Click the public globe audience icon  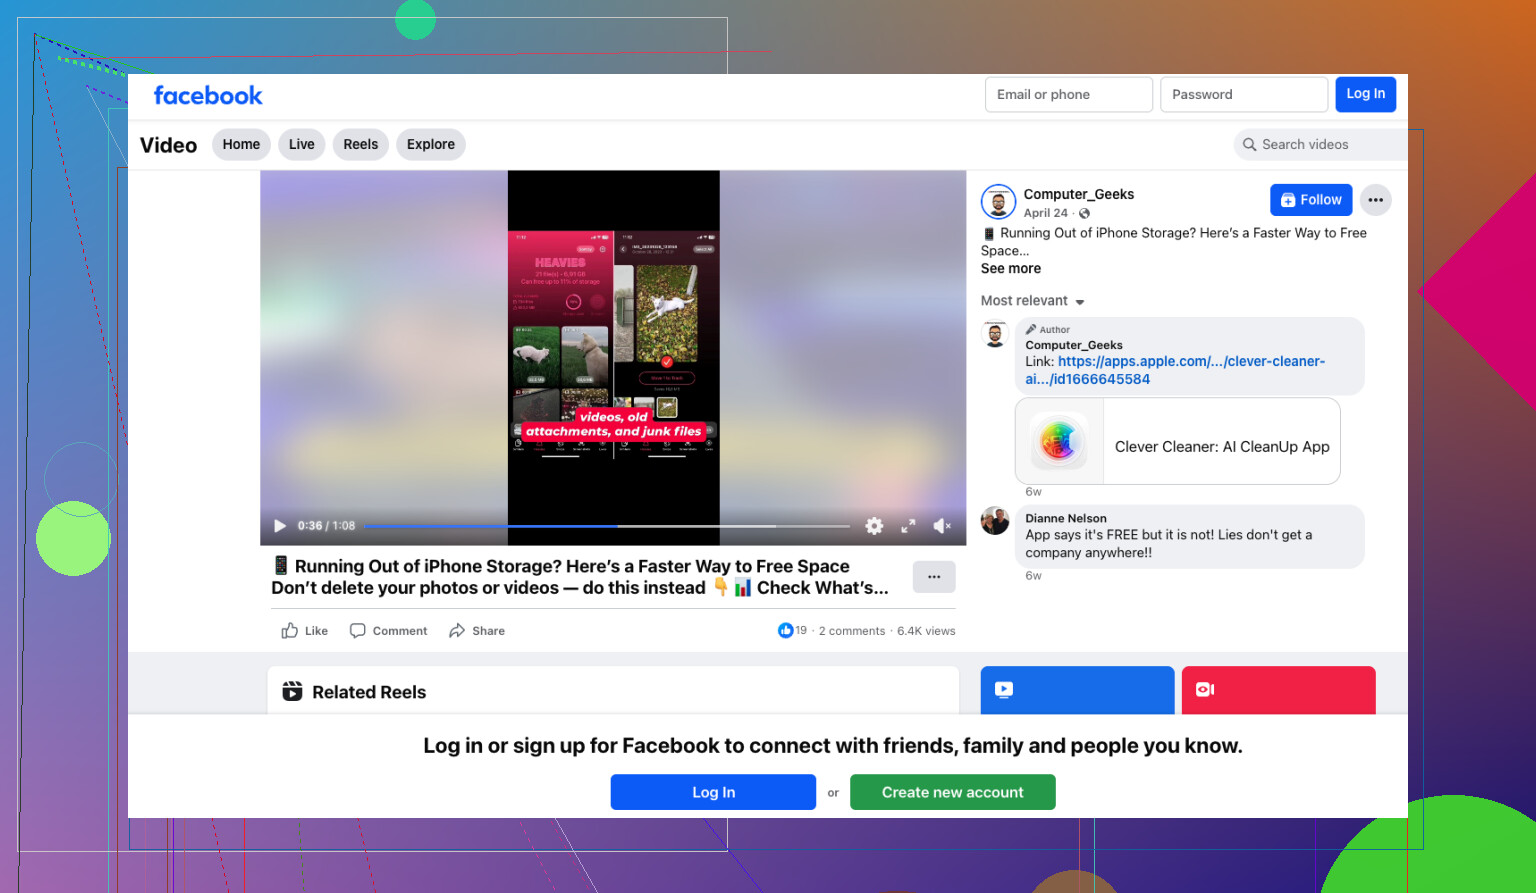(x=1085, y=214)
